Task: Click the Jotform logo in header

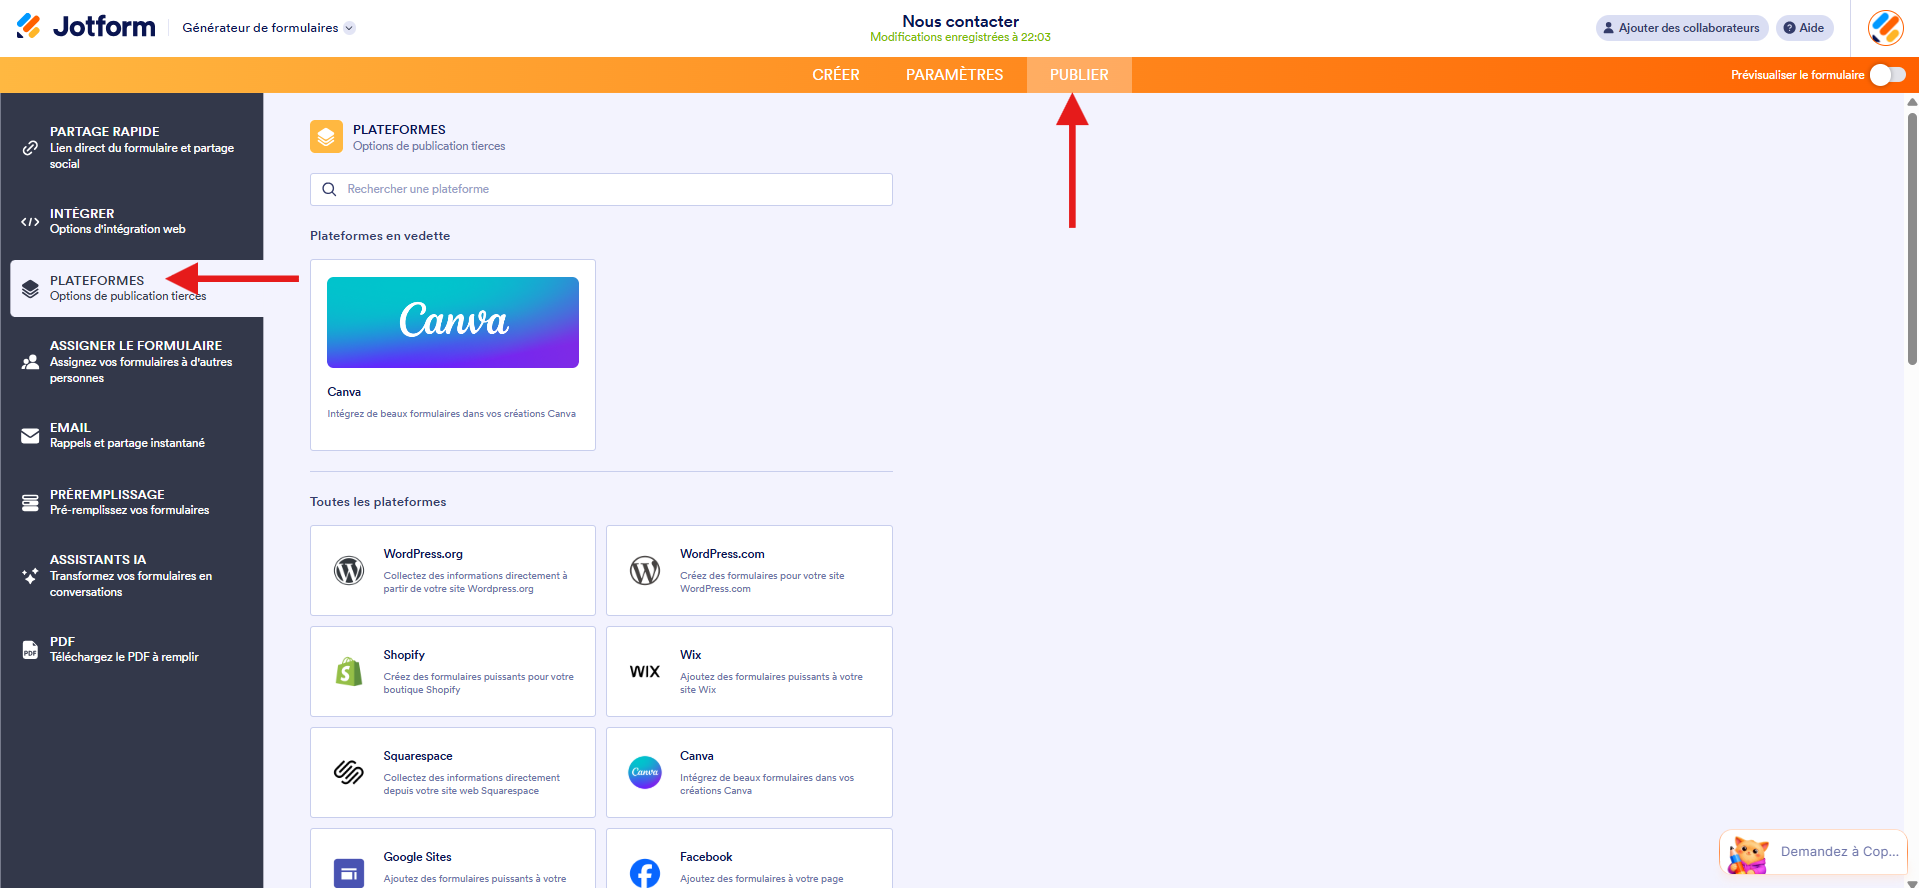Action: pos(86,27)
